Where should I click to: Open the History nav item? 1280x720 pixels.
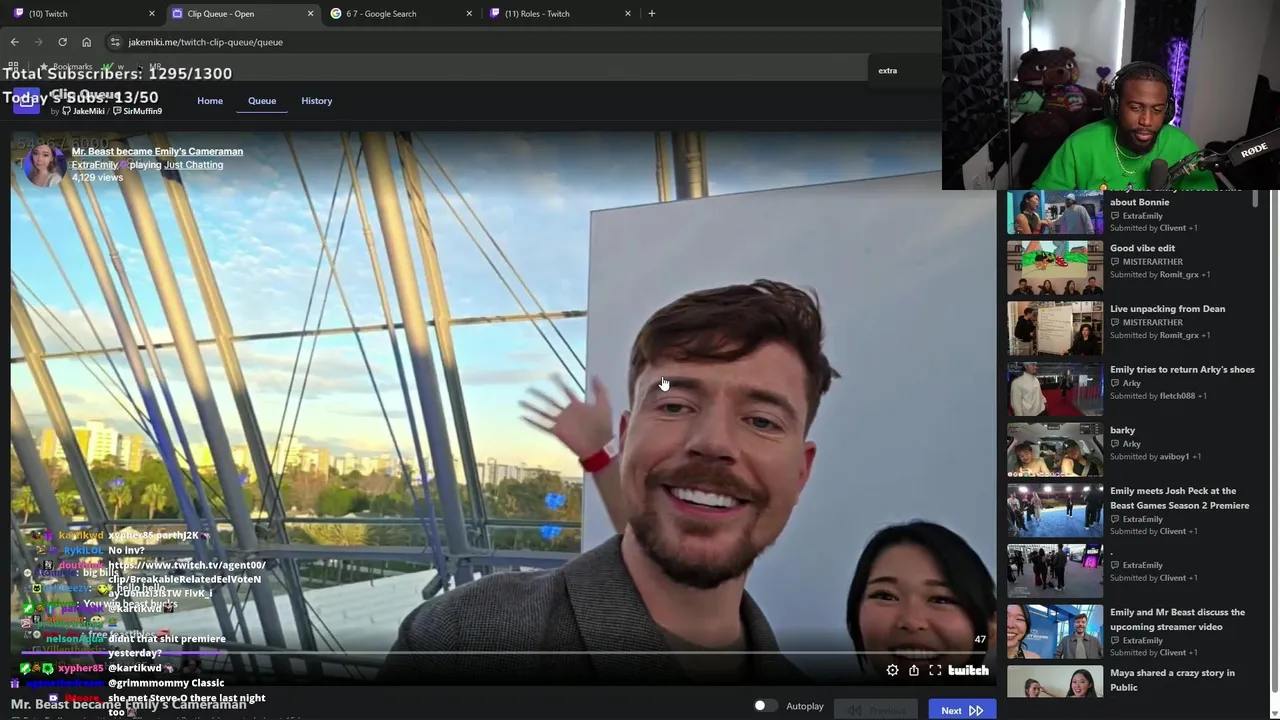[317, 101]
